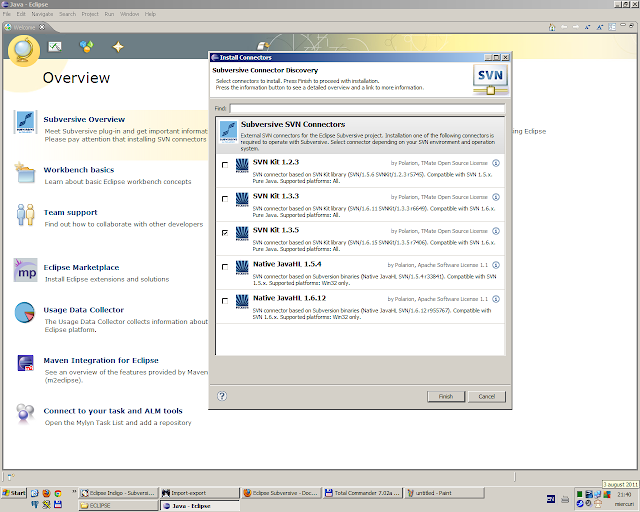Open the Project menu
Viewport: 640px width, 512px height.
click(90, 14)
